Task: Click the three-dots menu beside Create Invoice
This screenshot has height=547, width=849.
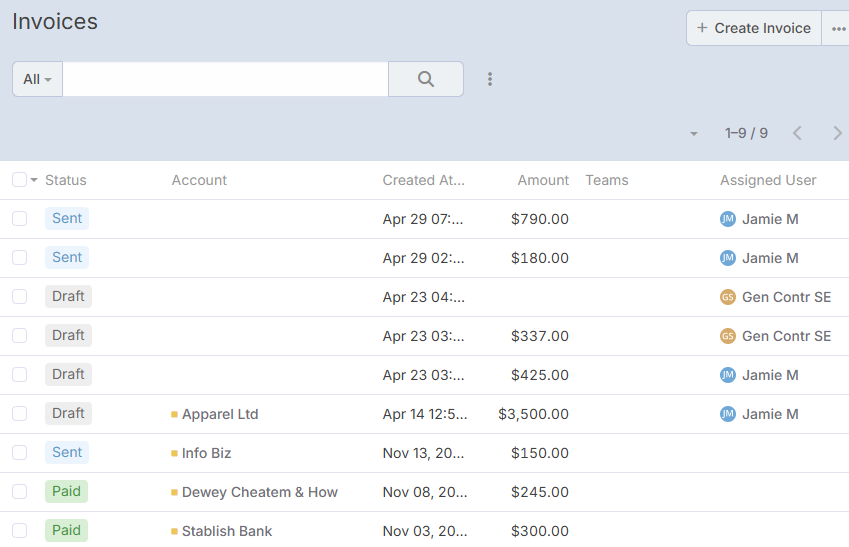Action: pyautogui.click(x=837, y=29)
